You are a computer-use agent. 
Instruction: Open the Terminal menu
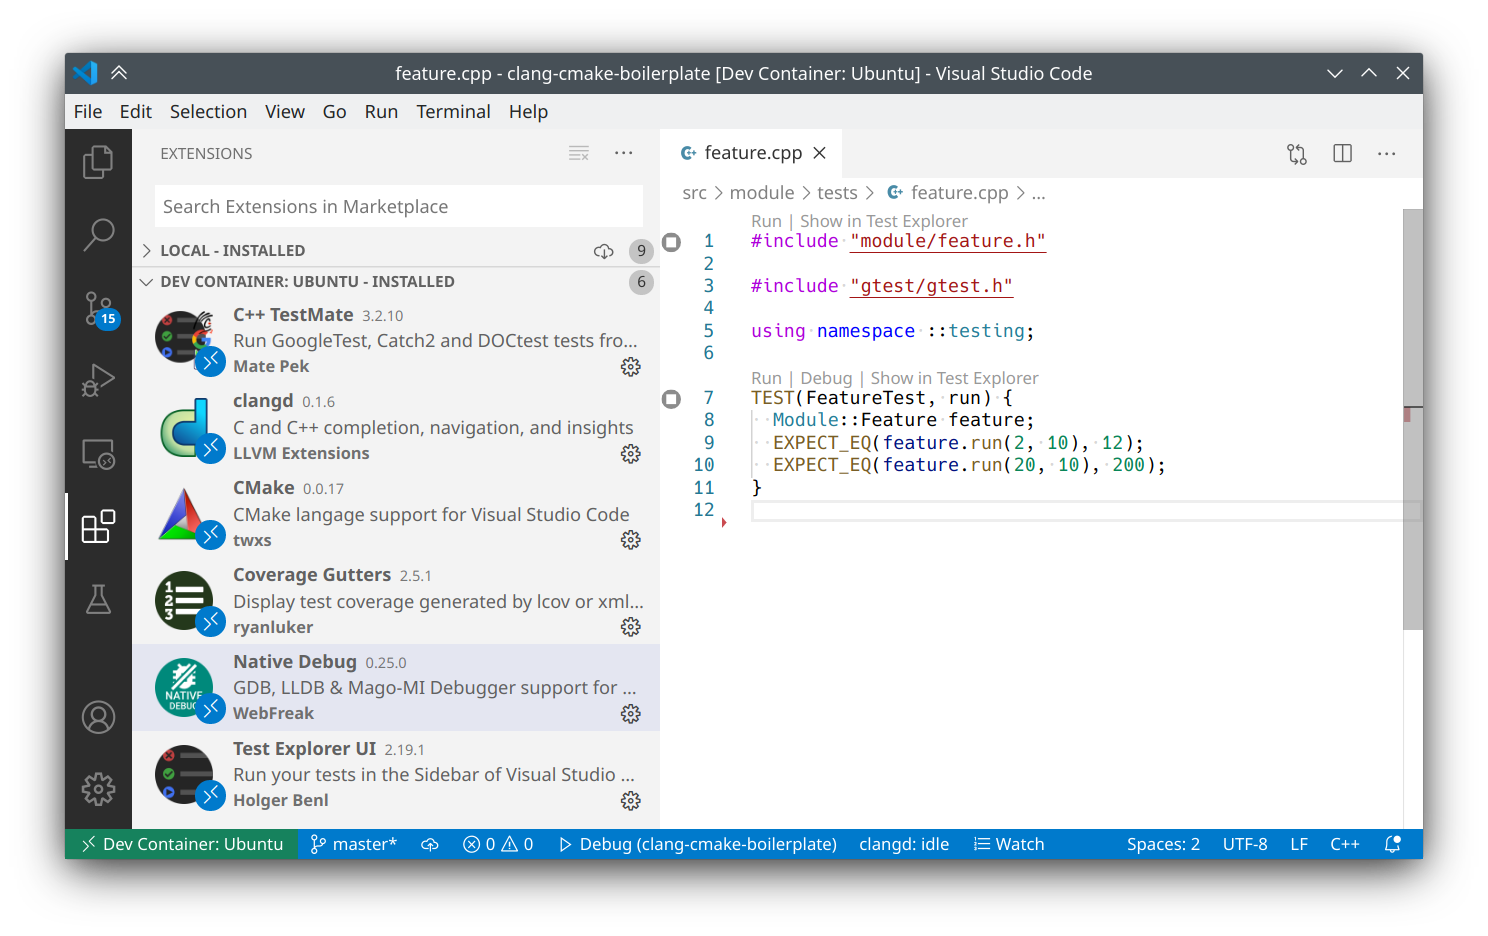[453, 112]
